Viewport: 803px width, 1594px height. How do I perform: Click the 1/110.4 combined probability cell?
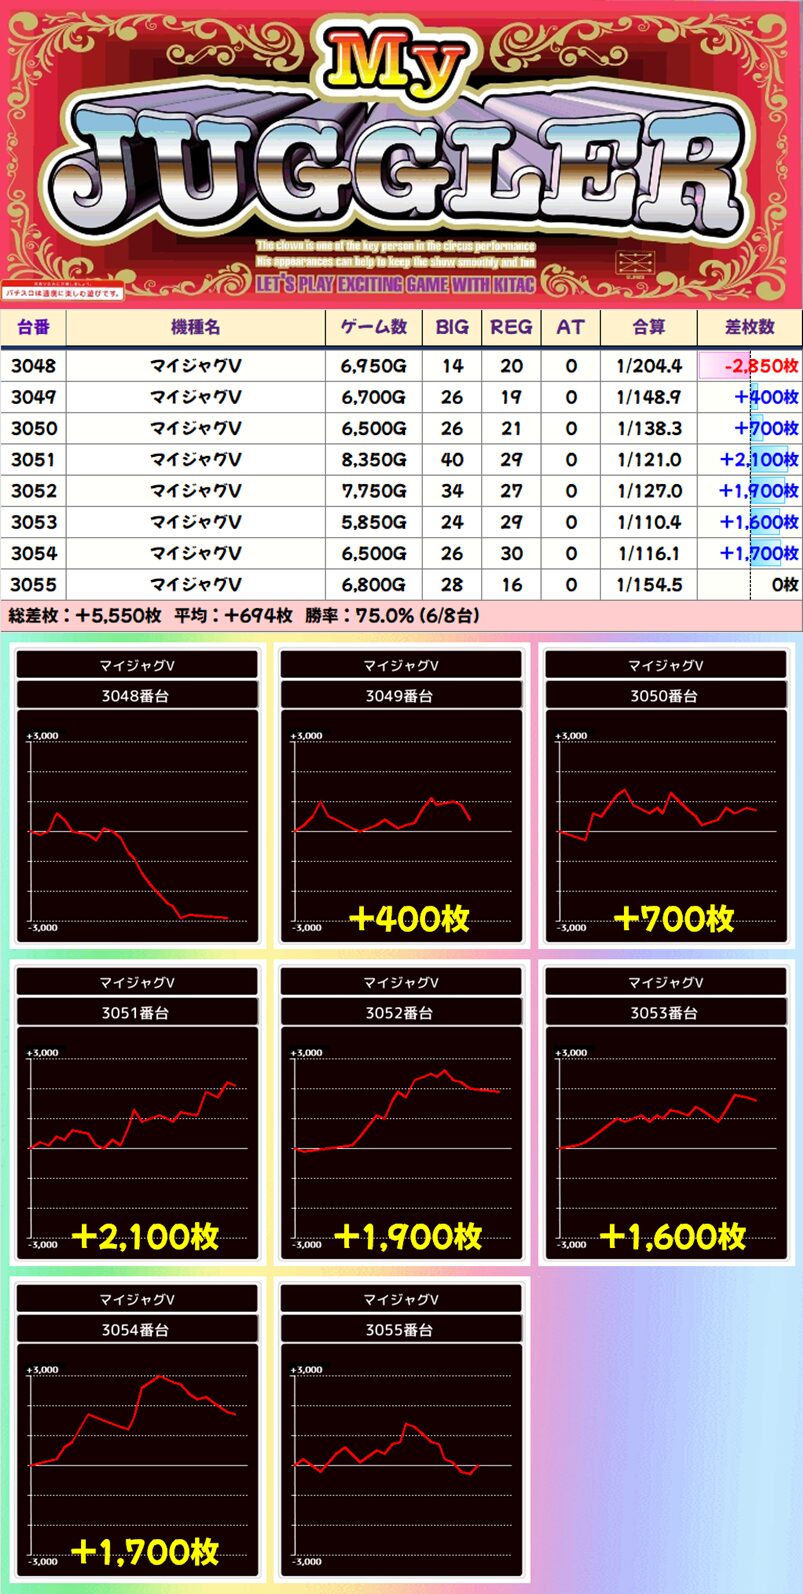[x=649, y=522]
